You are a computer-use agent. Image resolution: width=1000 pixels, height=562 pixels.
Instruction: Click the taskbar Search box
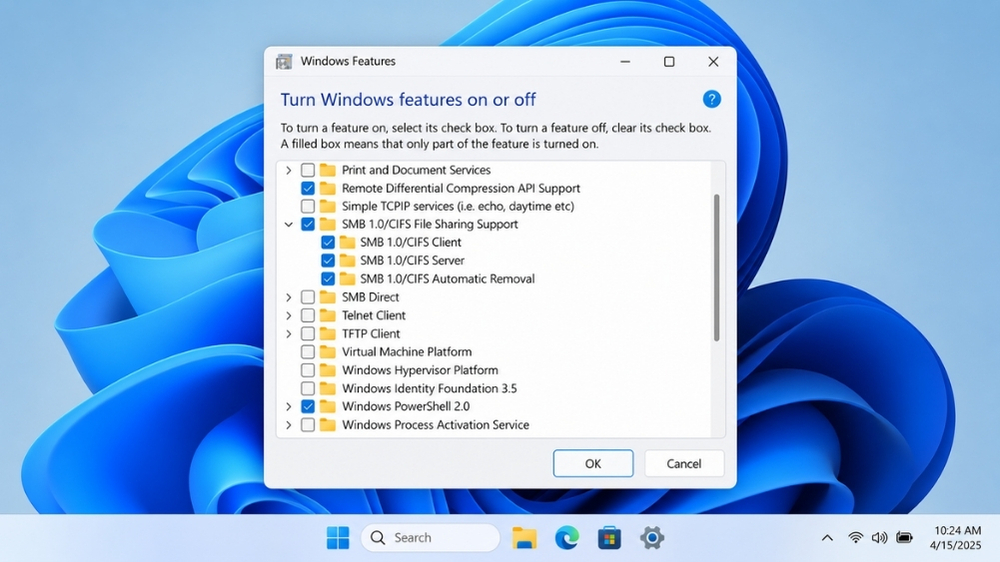coord(430,538)
